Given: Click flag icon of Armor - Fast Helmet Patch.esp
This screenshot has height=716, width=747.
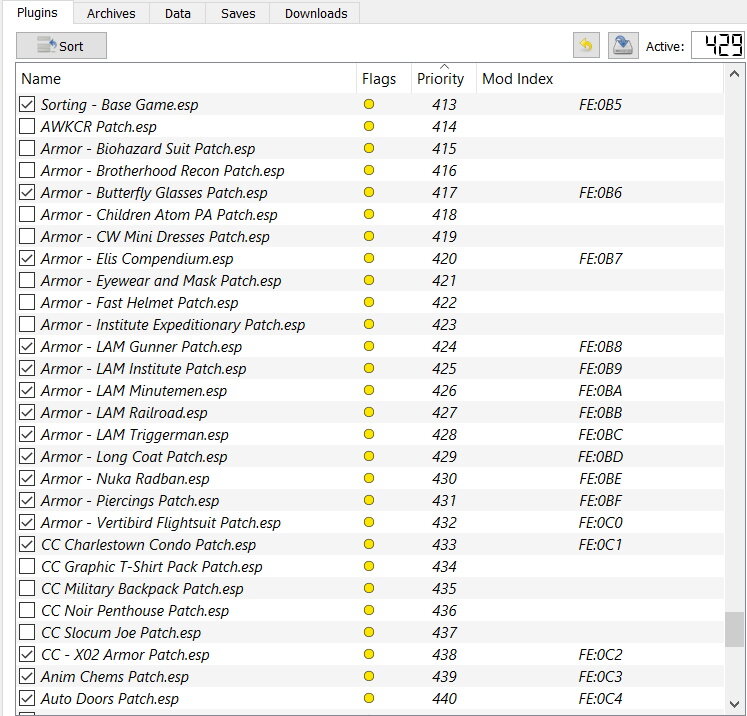Looking at the screenshot, I should (369, 302).
